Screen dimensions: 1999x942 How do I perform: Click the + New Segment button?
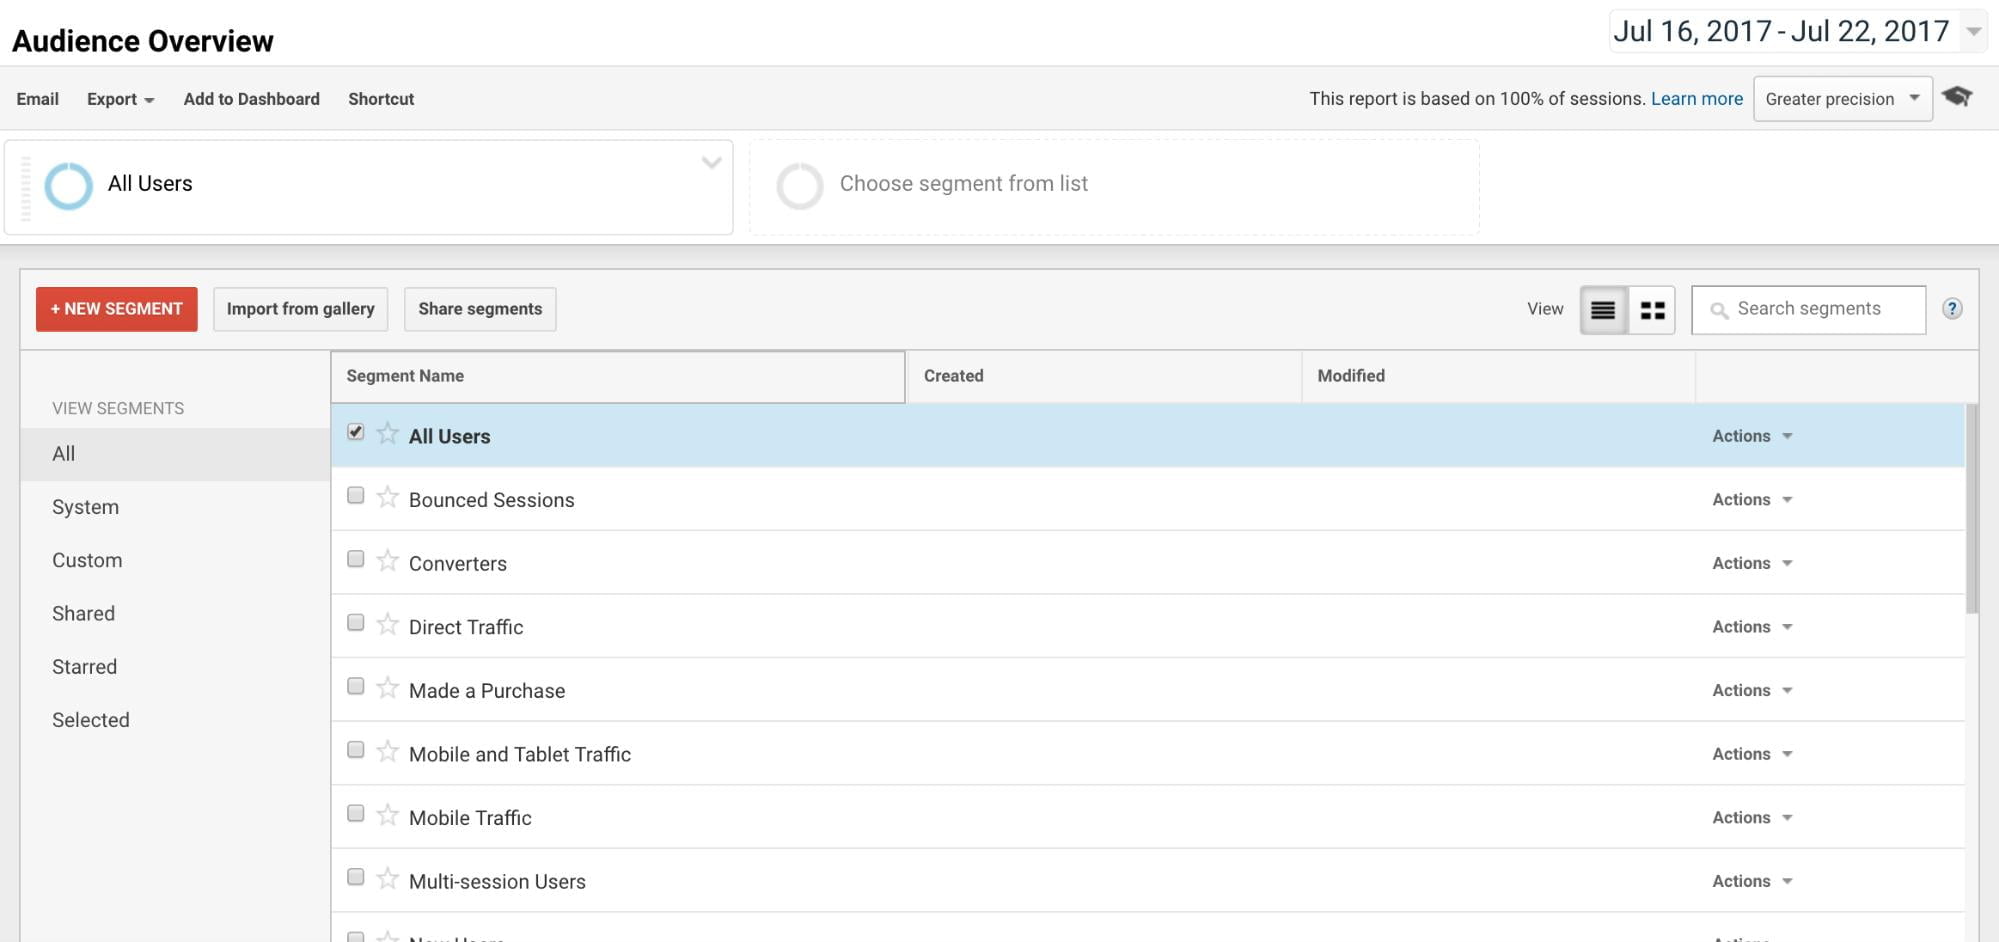(116, 308)
